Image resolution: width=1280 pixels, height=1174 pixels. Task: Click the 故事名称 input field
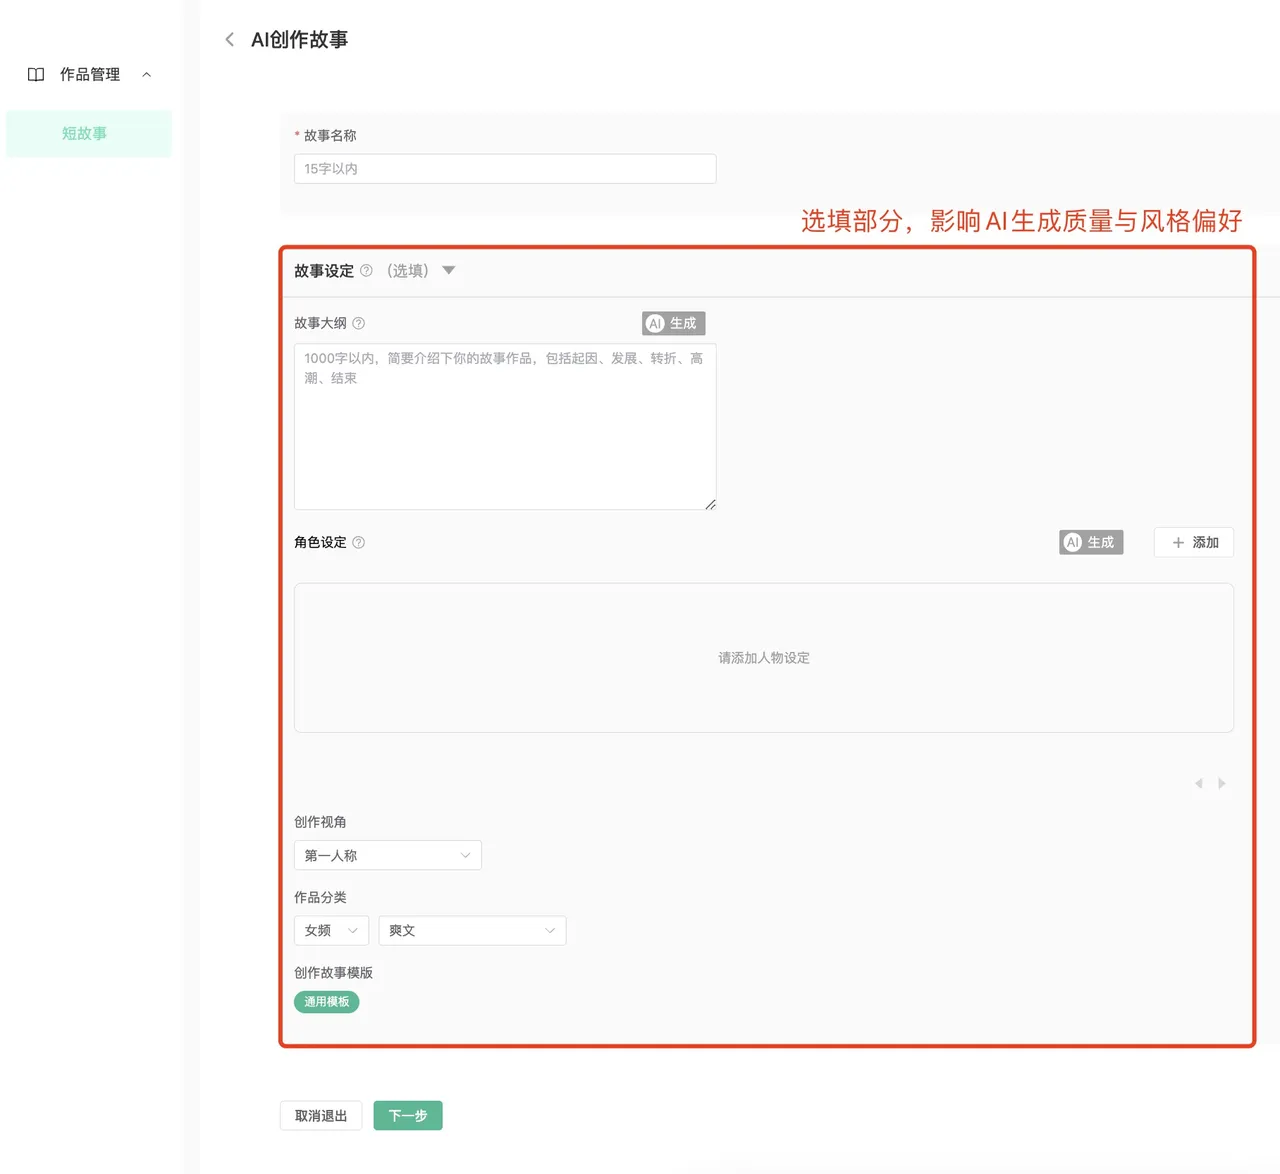[x=504, y=169]
